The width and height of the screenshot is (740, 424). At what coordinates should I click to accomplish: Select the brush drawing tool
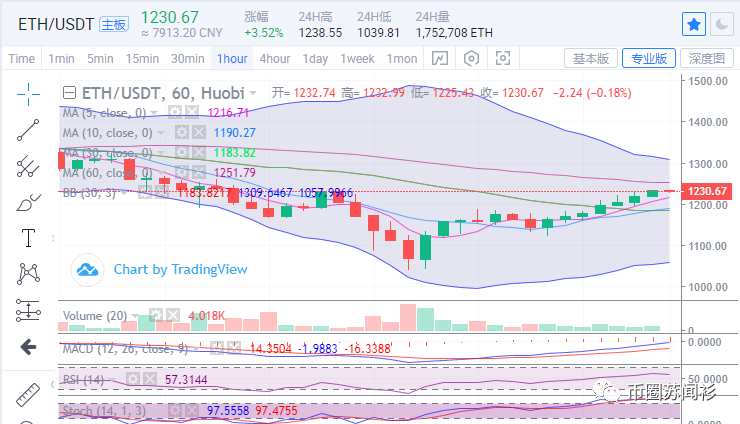tap(28, 202)
